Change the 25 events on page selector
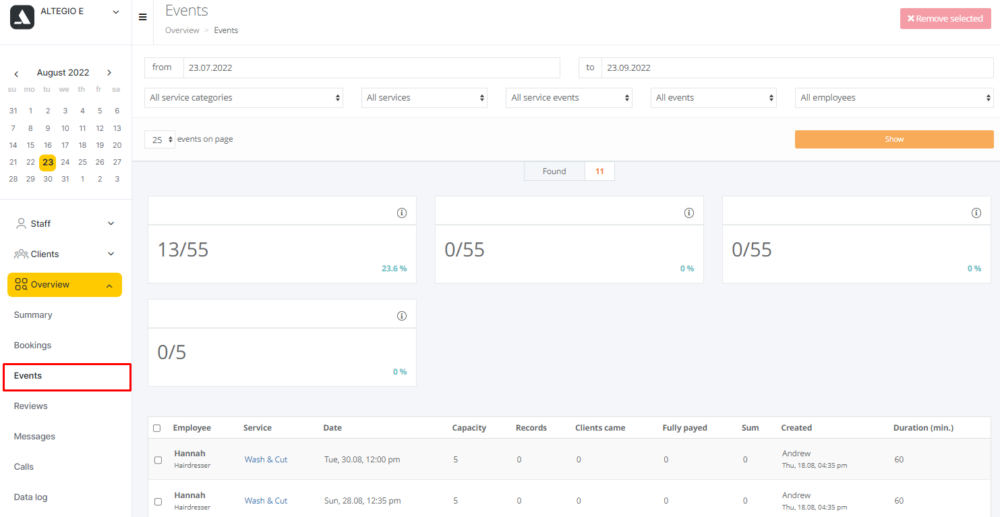This screenshot has width=1000, height=517. [159, 140]
